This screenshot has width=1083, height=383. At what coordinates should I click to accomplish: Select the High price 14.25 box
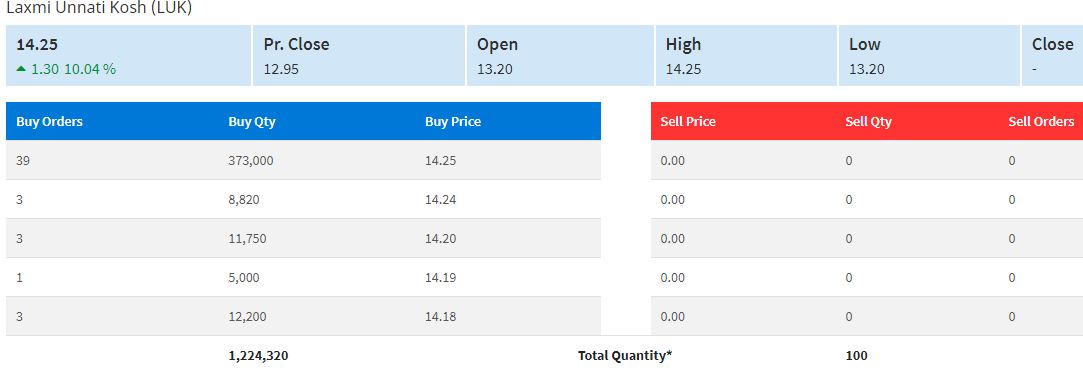pos(747,56)
